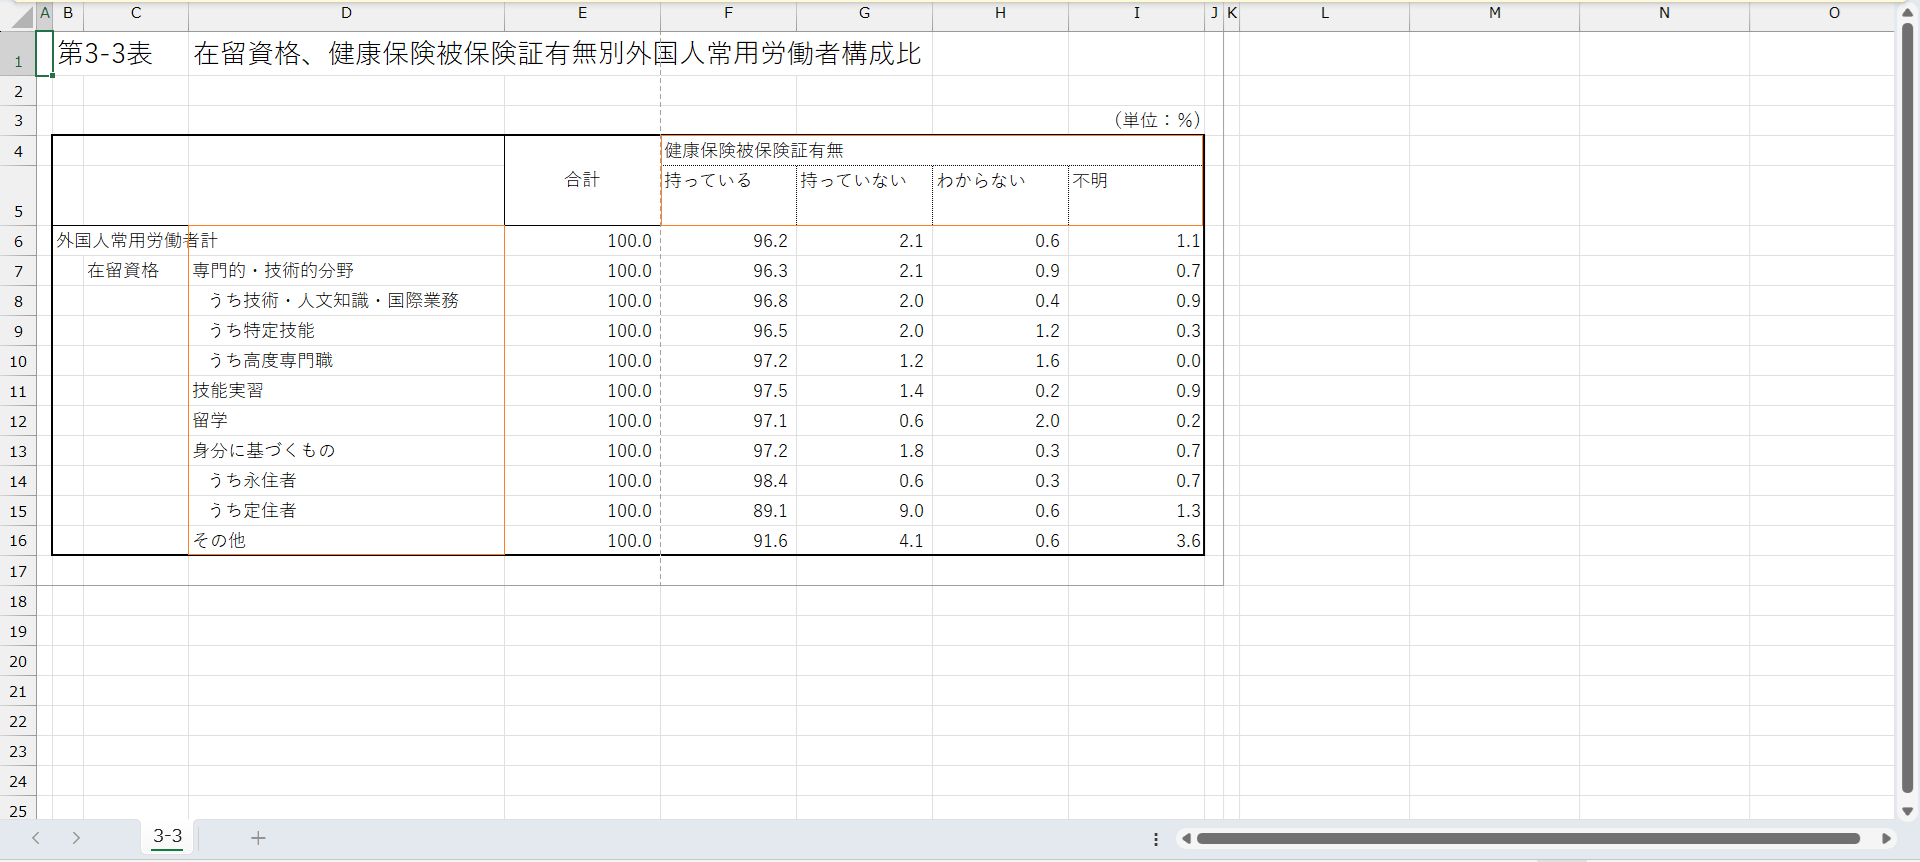
Task: Select the 技能実習 row label cell
Action: coord(346,391)
